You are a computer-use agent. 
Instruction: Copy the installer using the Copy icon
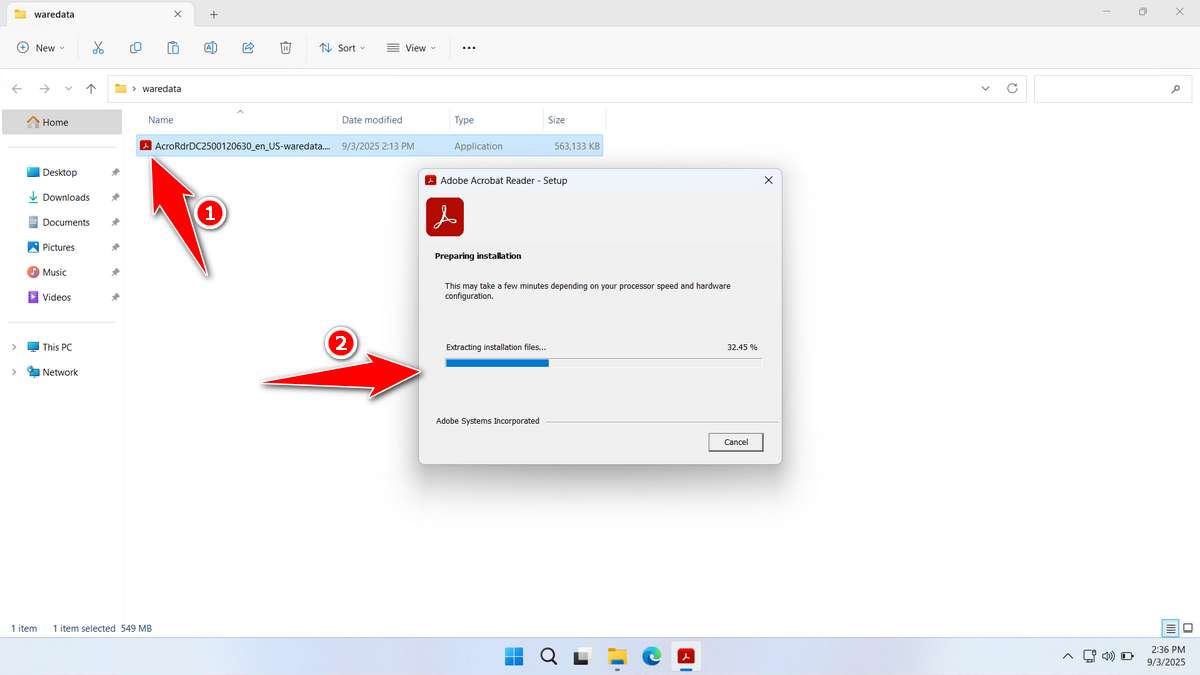[135, 47]
